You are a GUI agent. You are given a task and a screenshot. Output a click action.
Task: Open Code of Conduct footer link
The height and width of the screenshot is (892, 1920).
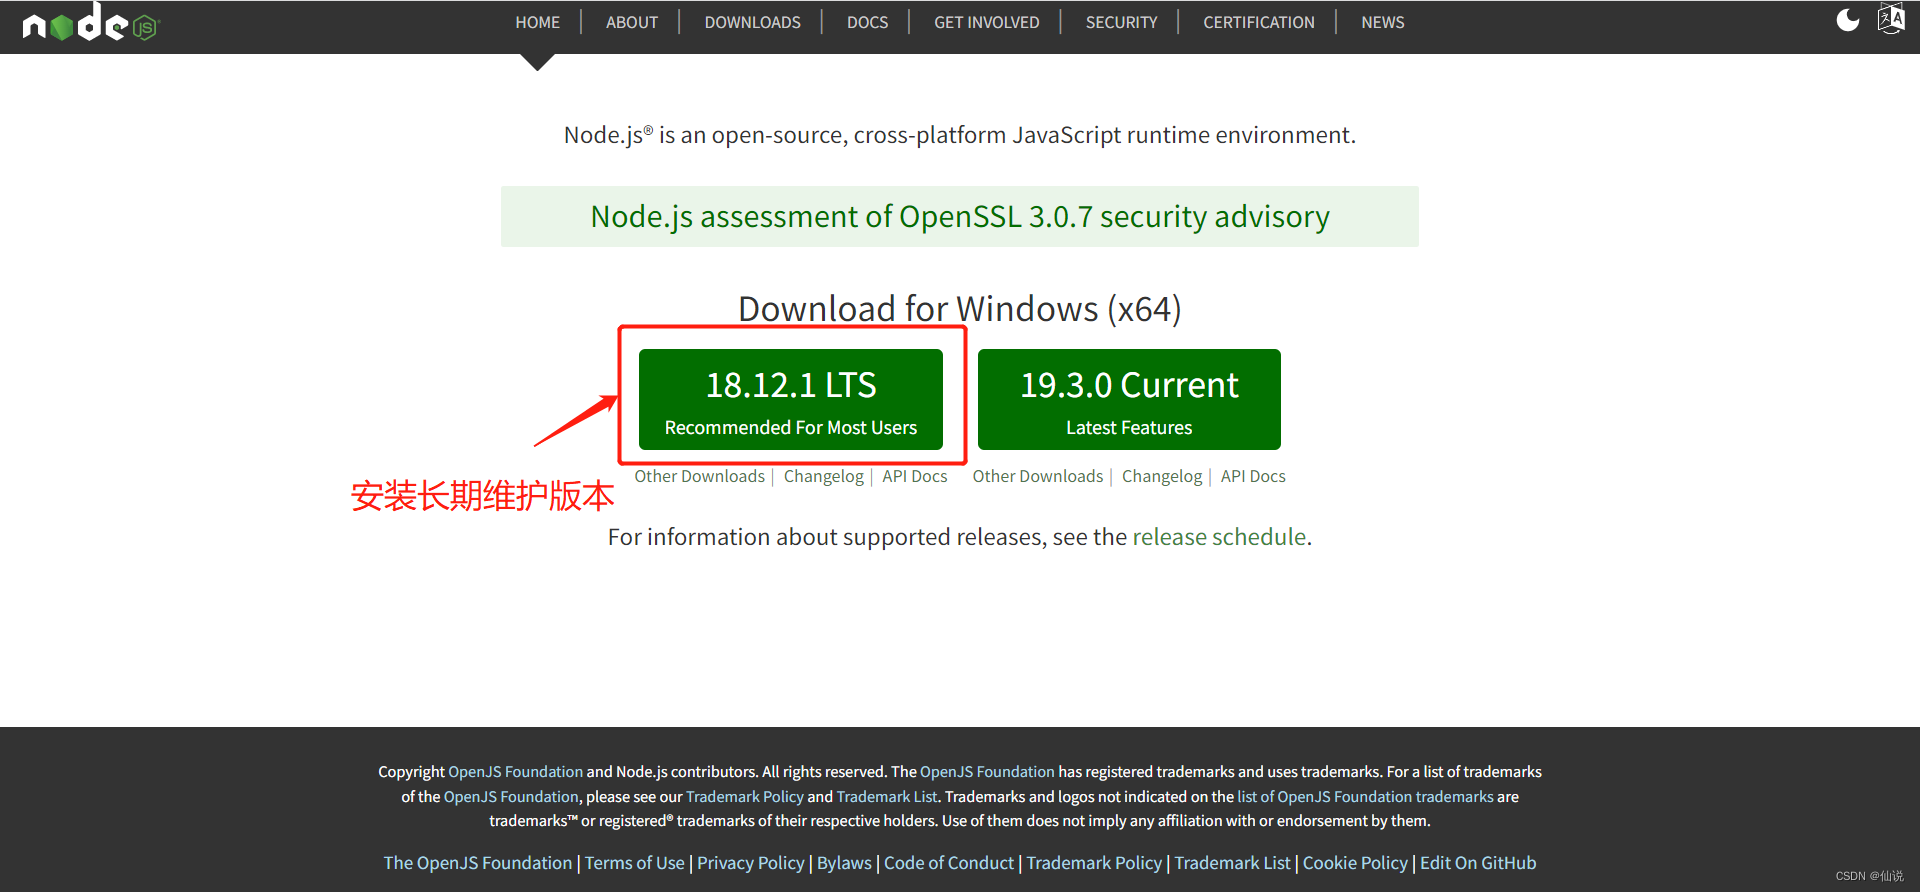click(949, 863)
